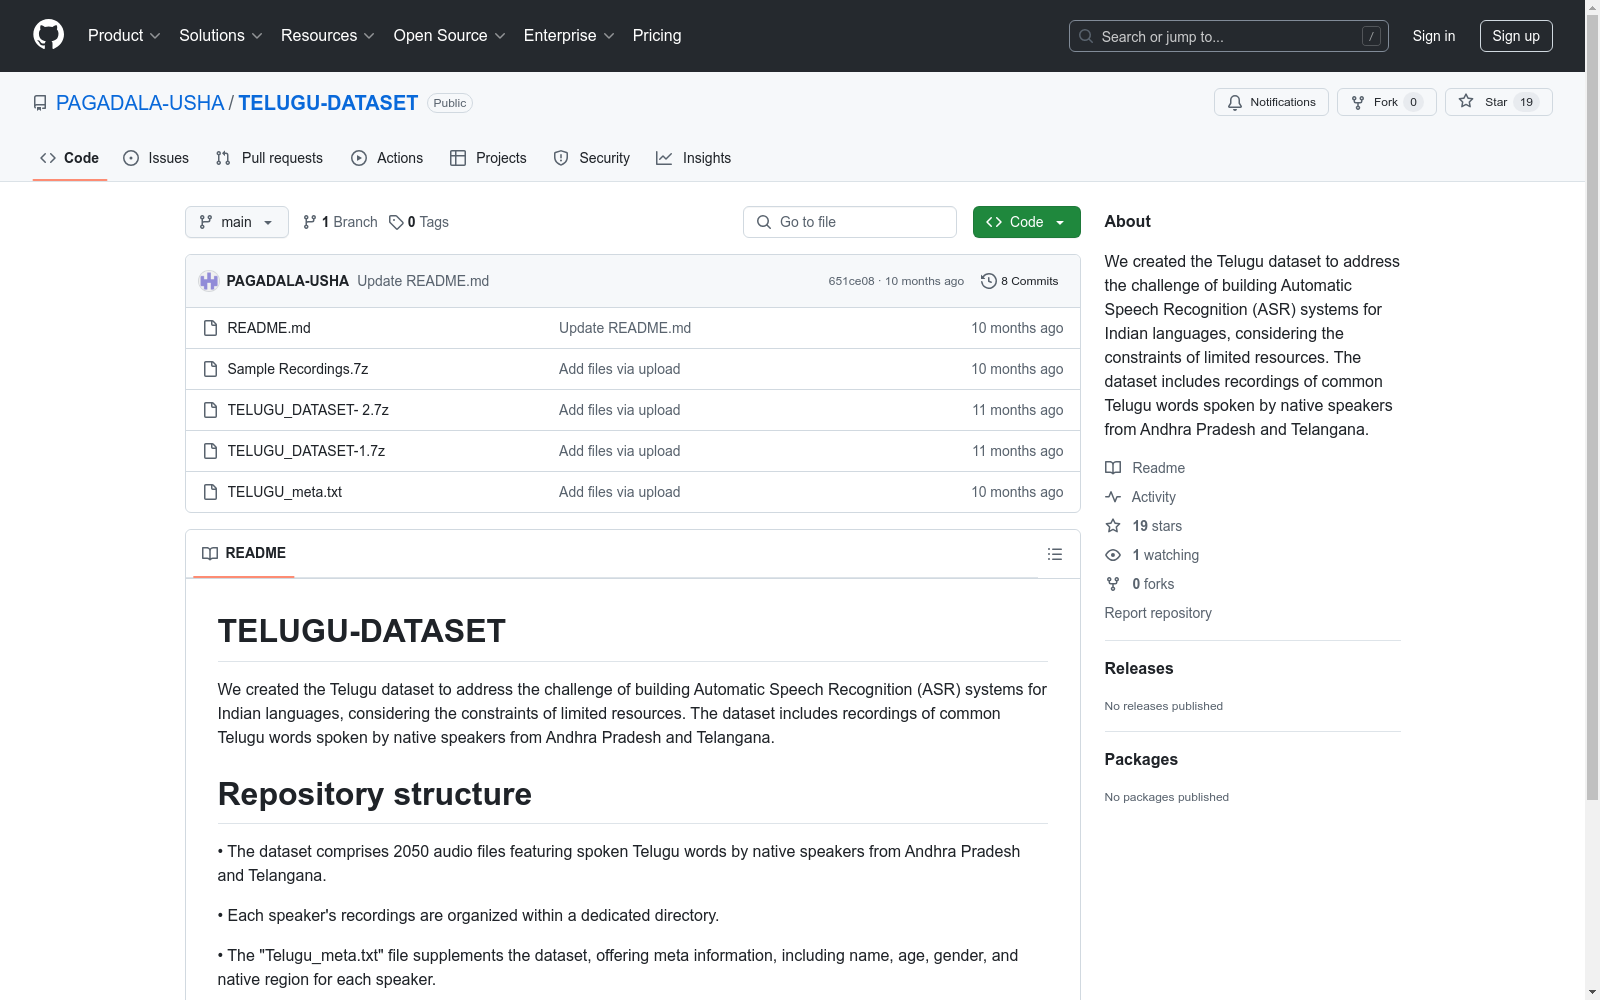Switch to the Projects tab

point(488,158)
